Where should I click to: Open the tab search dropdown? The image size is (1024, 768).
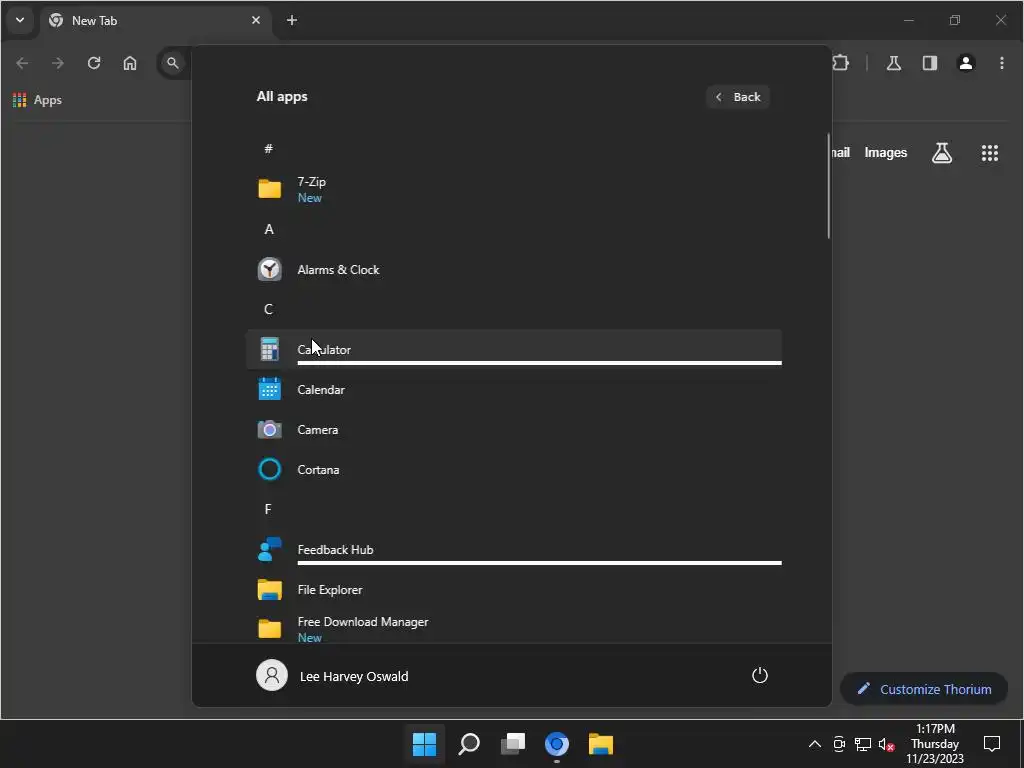click(x=20, y=20)
